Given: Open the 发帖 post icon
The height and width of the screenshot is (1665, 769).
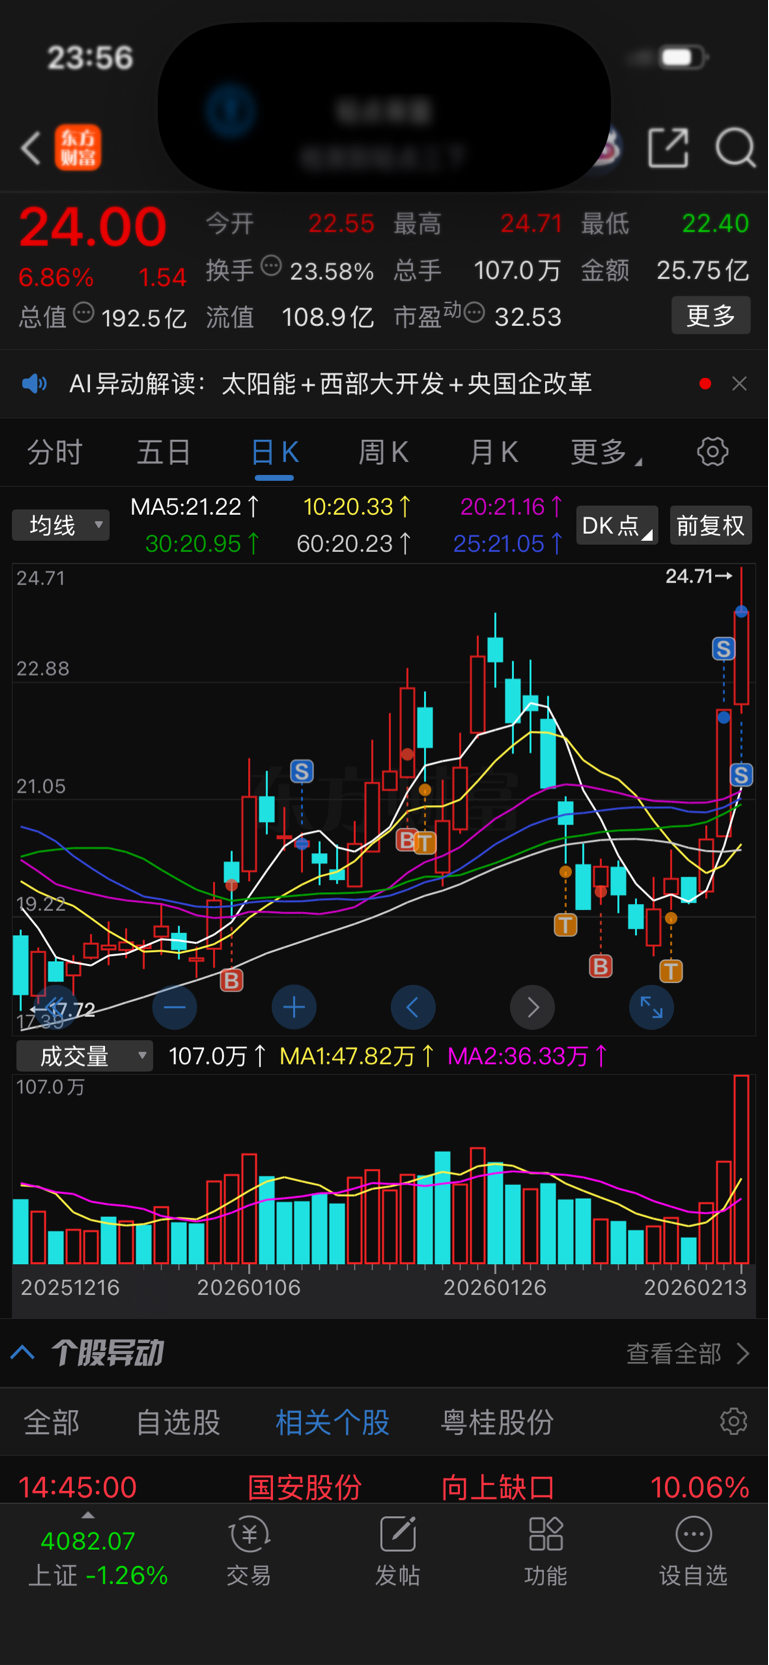Looking at the screenshot, I should [397, 1550].
